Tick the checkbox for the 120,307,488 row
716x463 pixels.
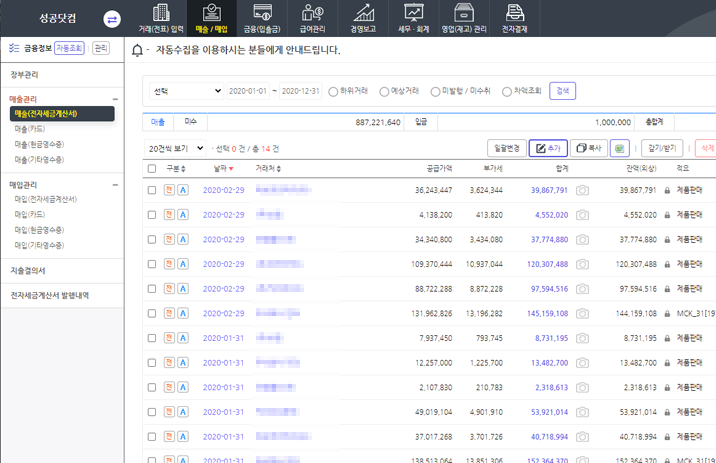coord(152,264)
